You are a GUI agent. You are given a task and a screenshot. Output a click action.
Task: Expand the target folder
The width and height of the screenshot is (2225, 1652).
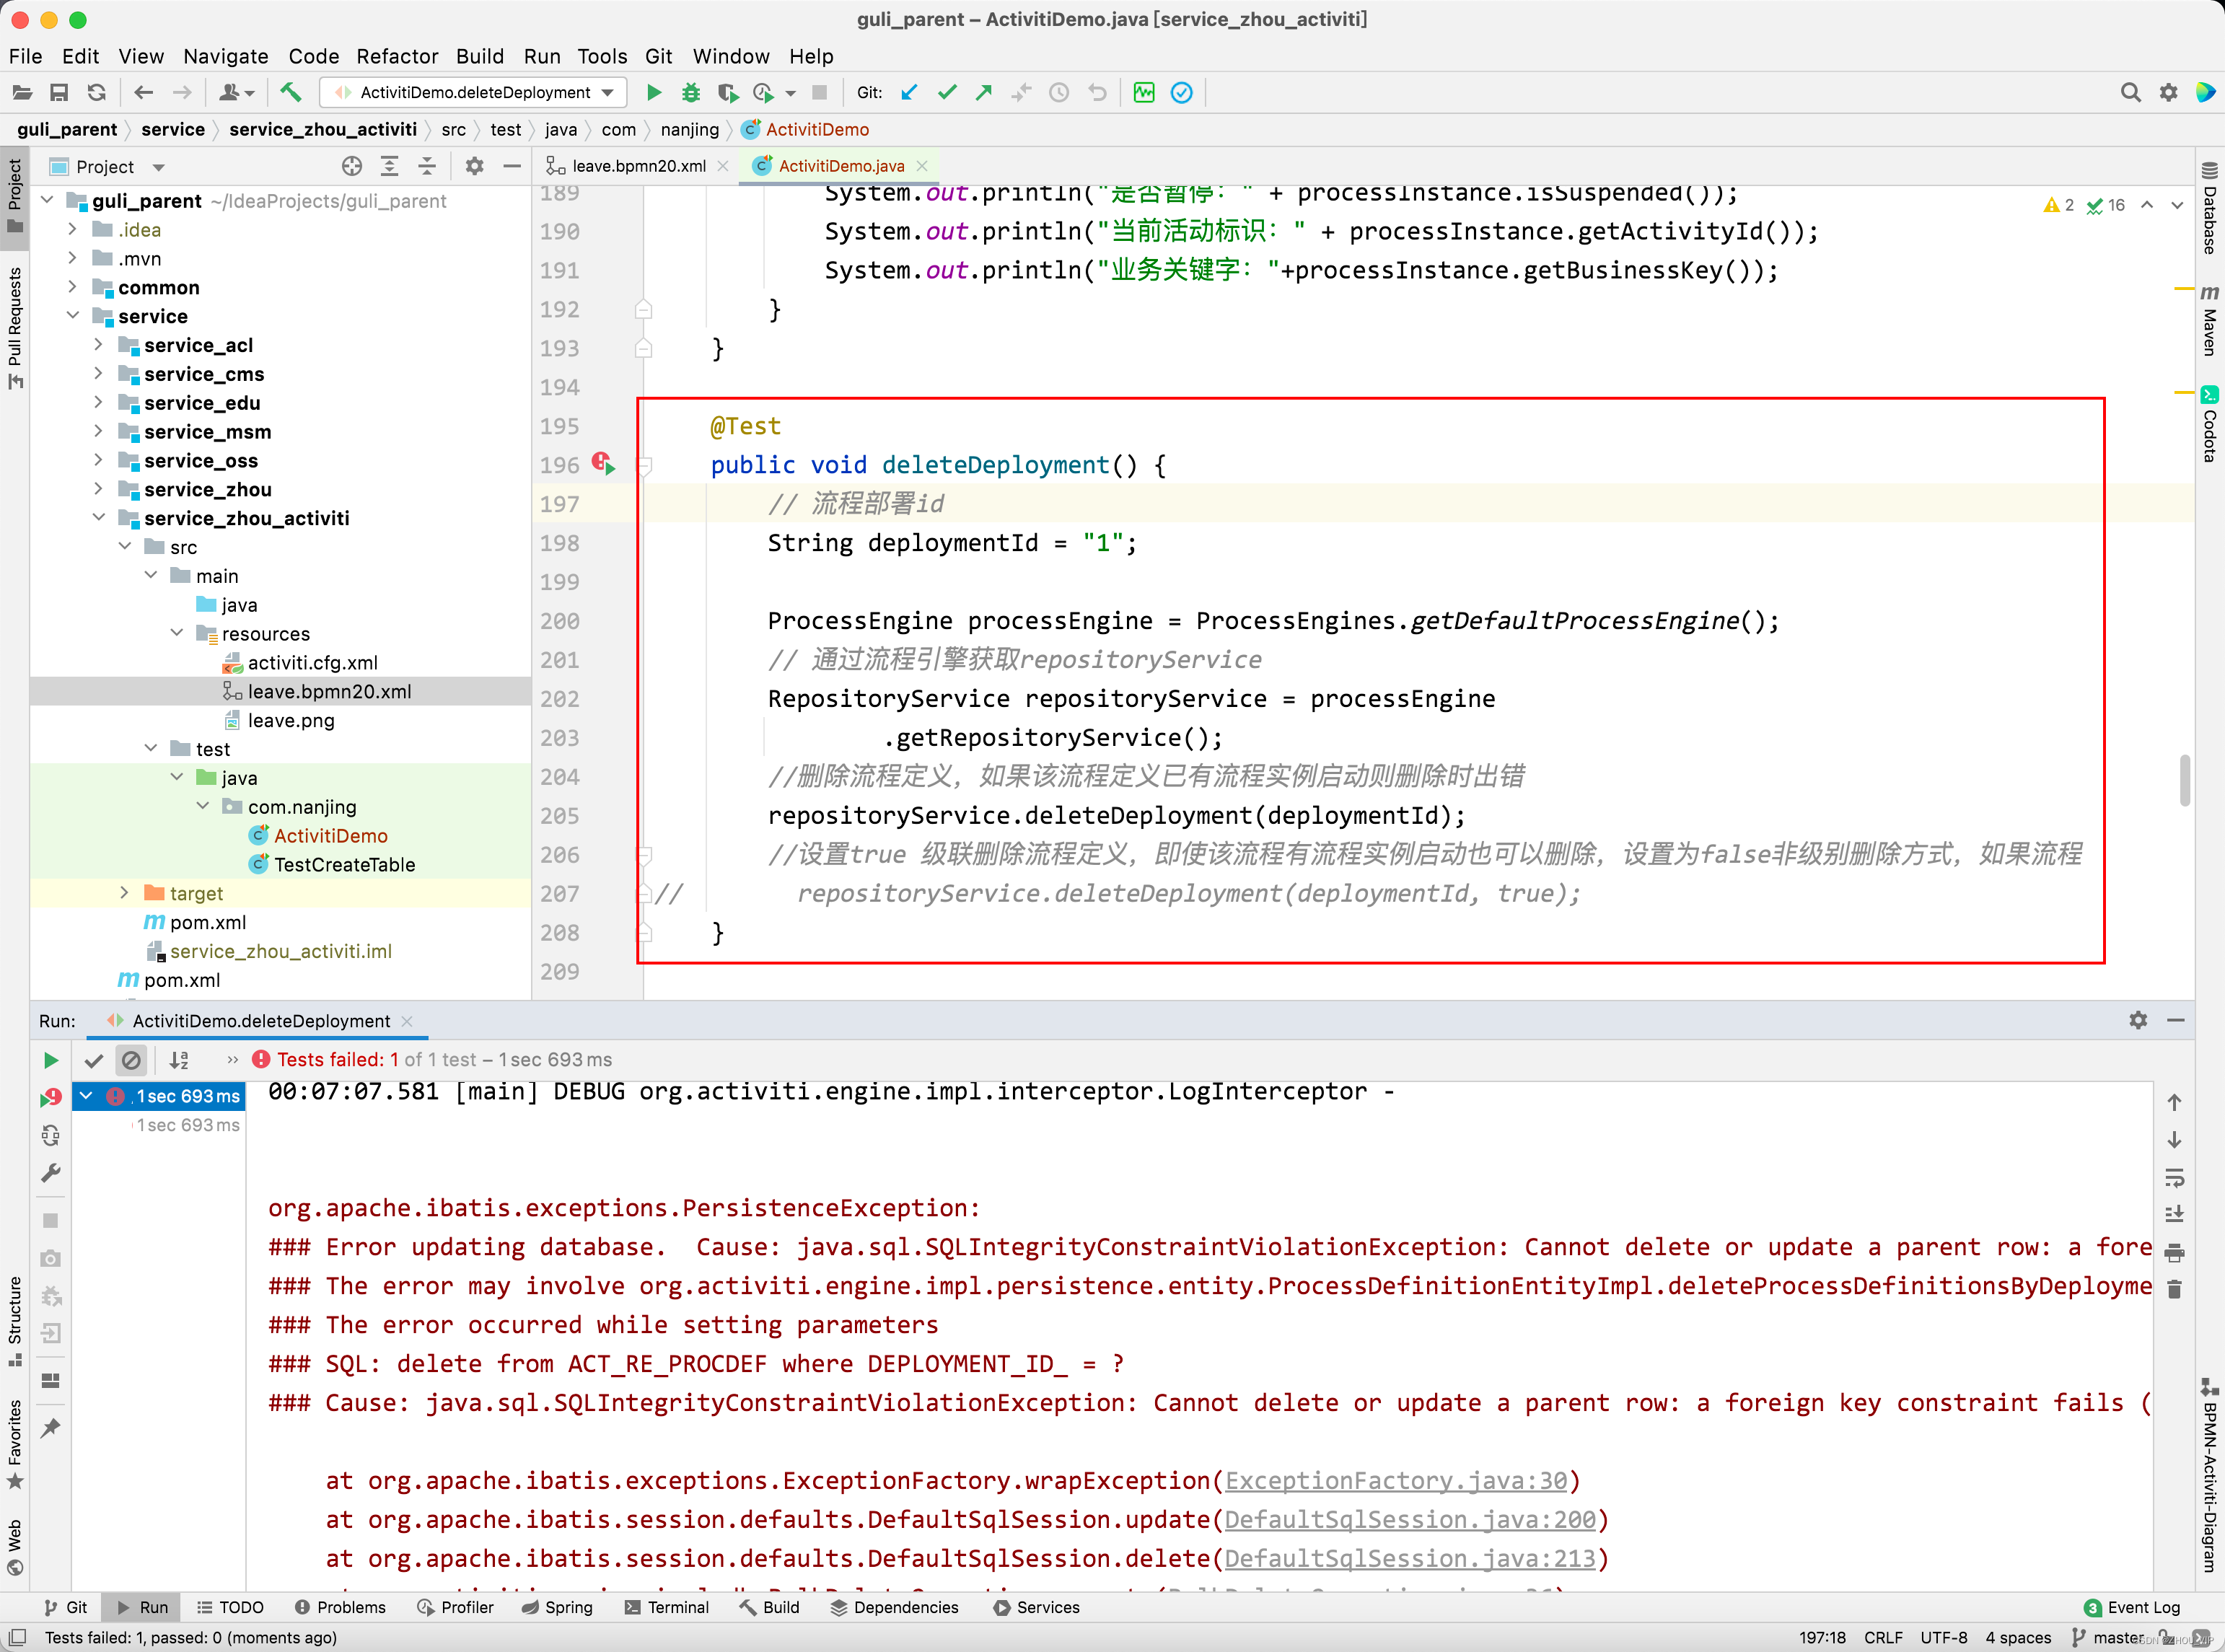124,893
